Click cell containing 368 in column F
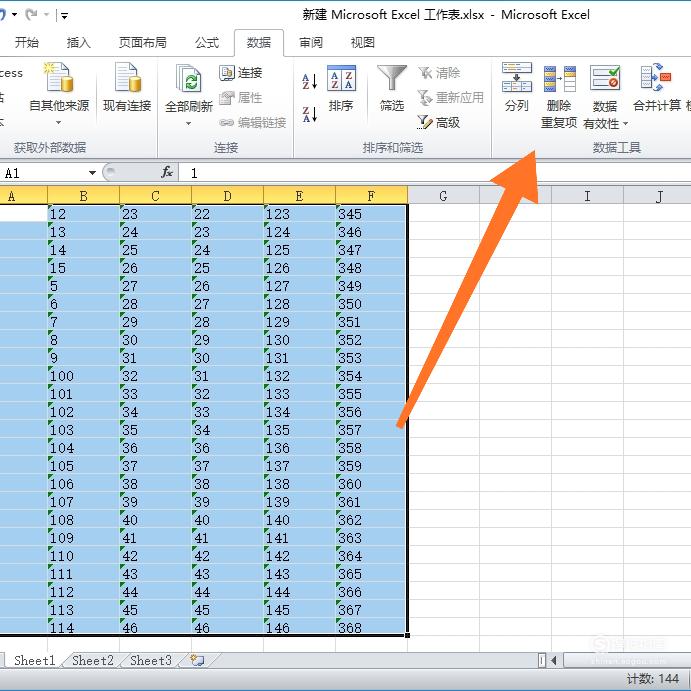This screenshot has height=691, width=691. click(371, 627)
